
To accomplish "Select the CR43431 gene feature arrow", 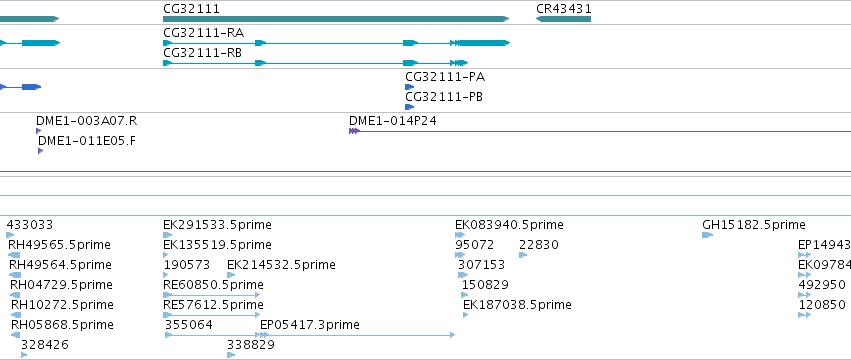I will tap(563, 19).
